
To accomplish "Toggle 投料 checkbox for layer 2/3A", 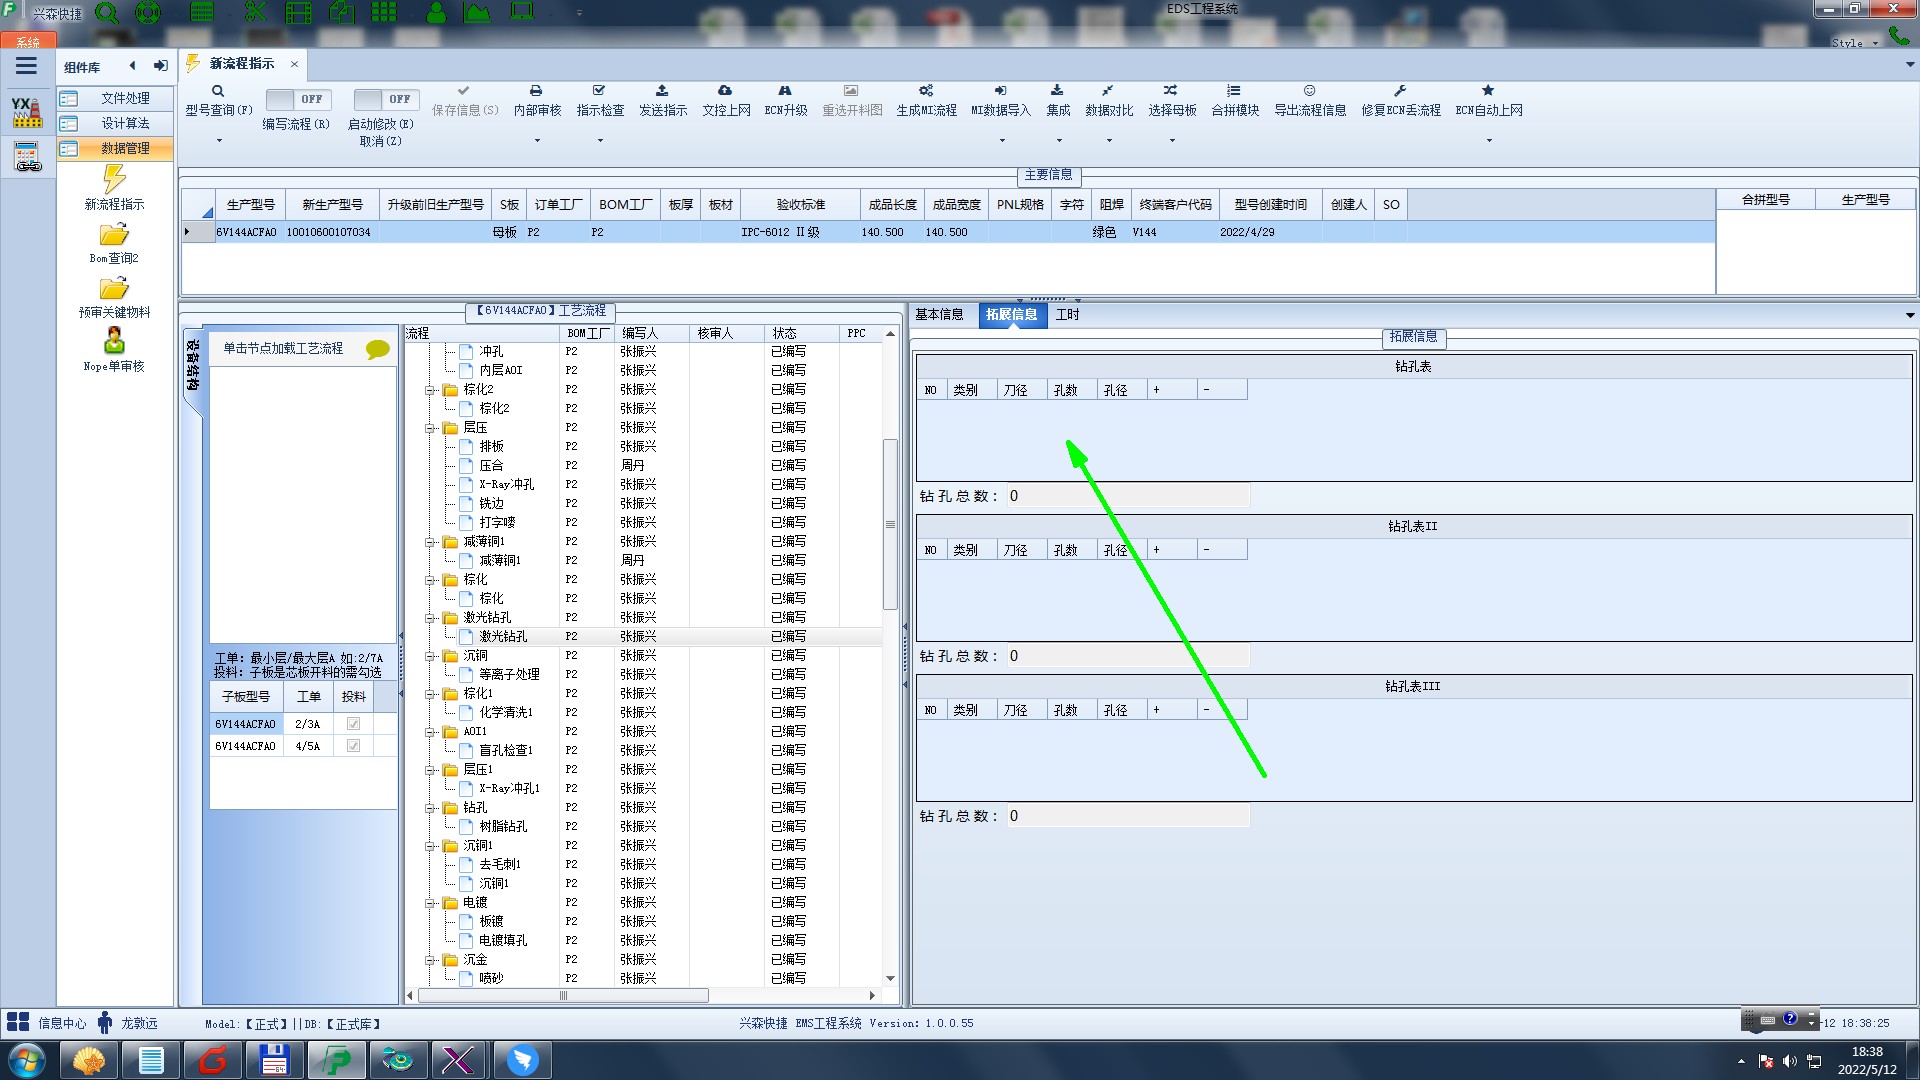I will coord(353,724).
